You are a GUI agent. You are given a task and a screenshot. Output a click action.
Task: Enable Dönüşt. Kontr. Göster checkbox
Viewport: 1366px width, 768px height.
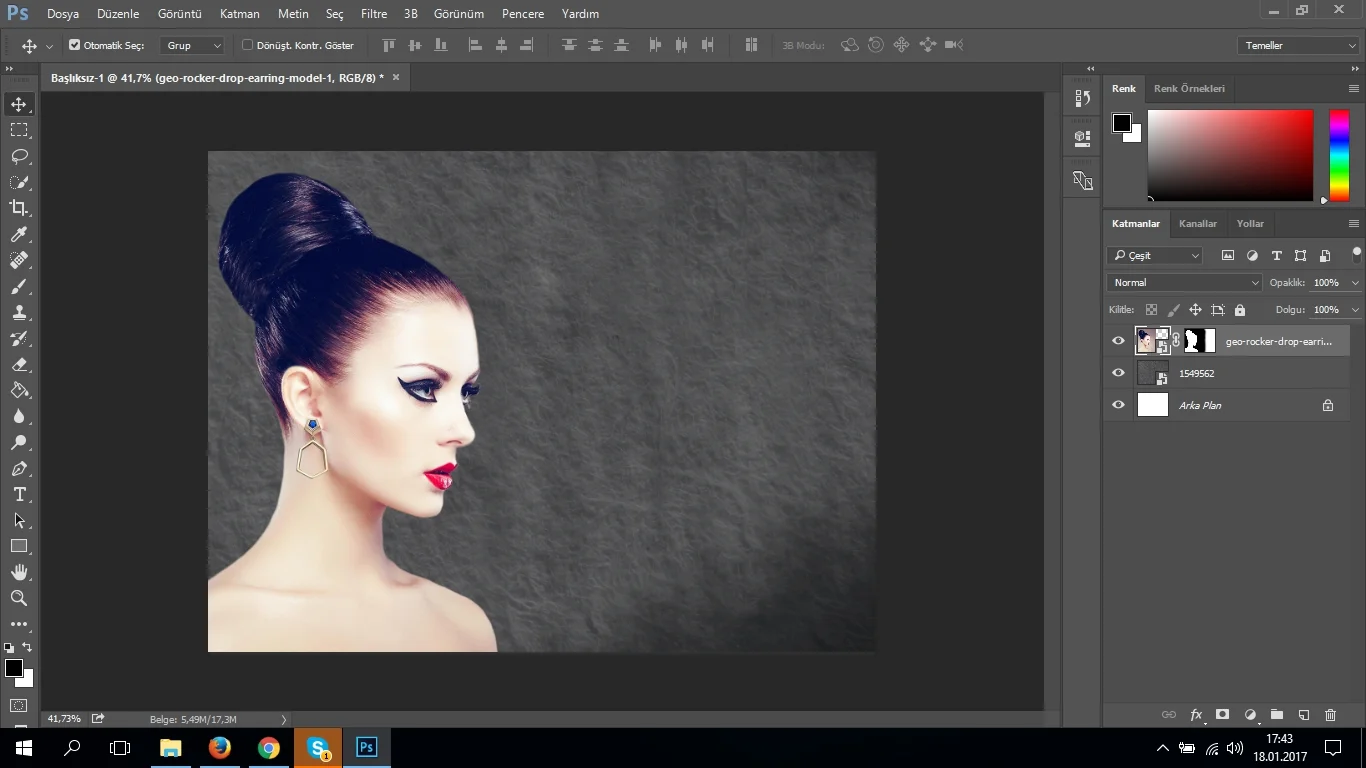247,45
